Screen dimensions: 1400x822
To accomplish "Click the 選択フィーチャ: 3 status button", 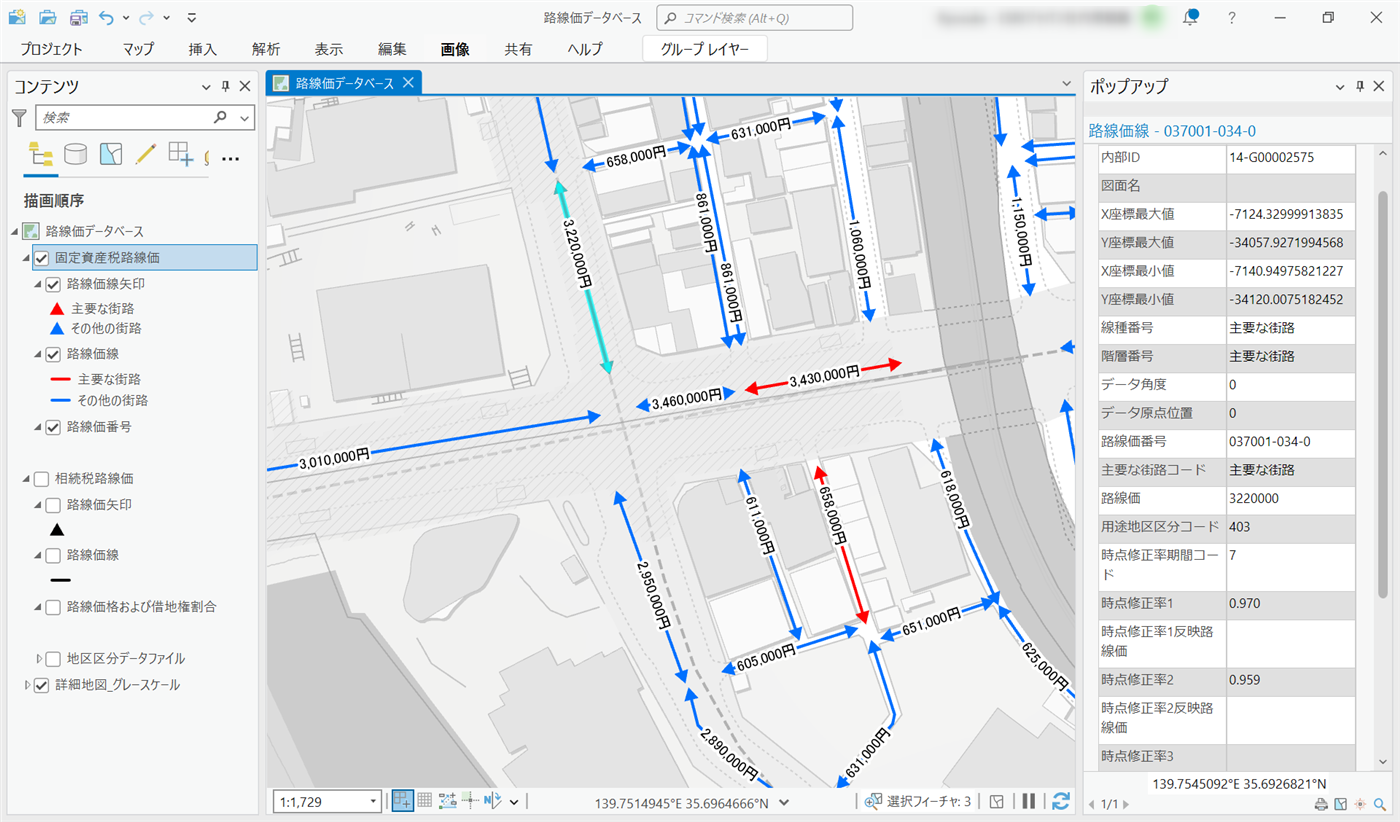I will tap(917, 801).
